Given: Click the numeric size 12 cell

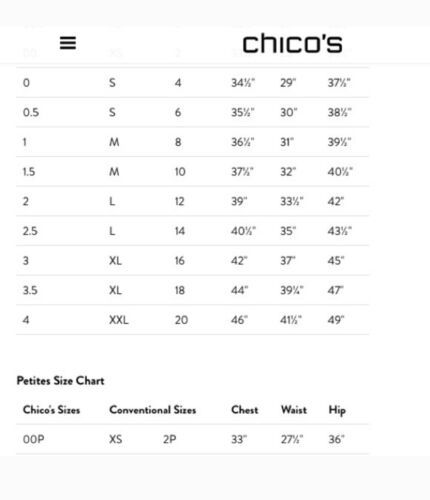Looking at the screenshot, I should (x=180, y=201).
